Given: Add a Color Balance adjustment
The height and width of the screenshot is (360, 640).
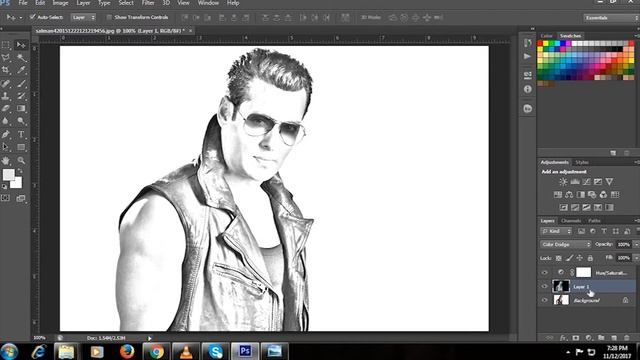Looking at the screenshot, I should 569,195.
